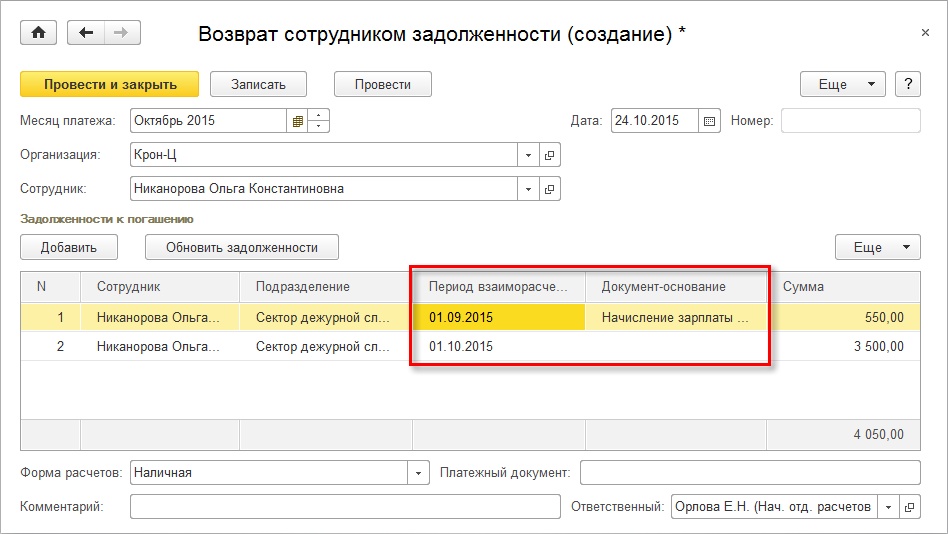Image resolution: width=948 pixels, height=534 pixels.
Task: Open calendar picker for Дата field
Action: coord(710,121)
